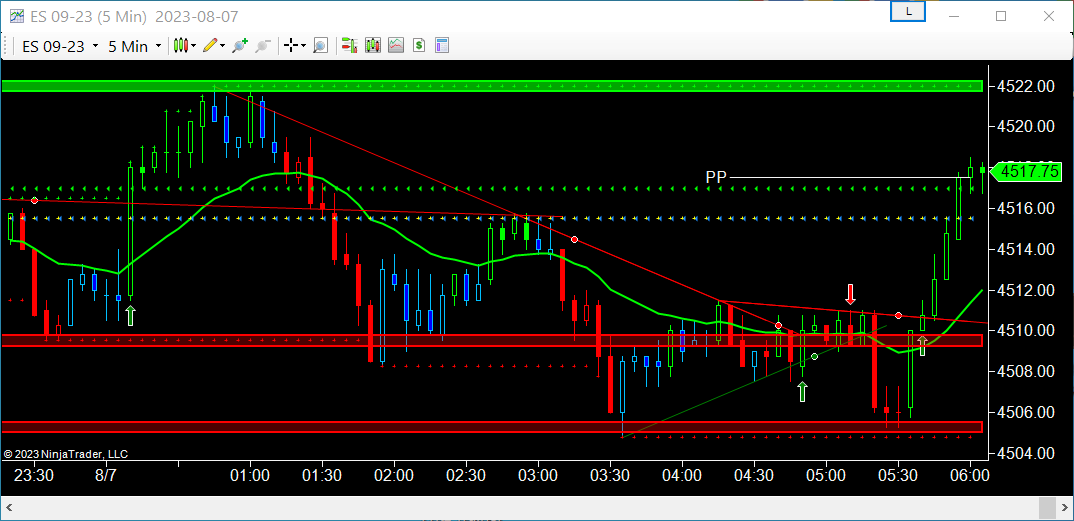Open the ES 09-23 instrument dropdown
The height and width of the screenshot is (521, 1074).
60,46
